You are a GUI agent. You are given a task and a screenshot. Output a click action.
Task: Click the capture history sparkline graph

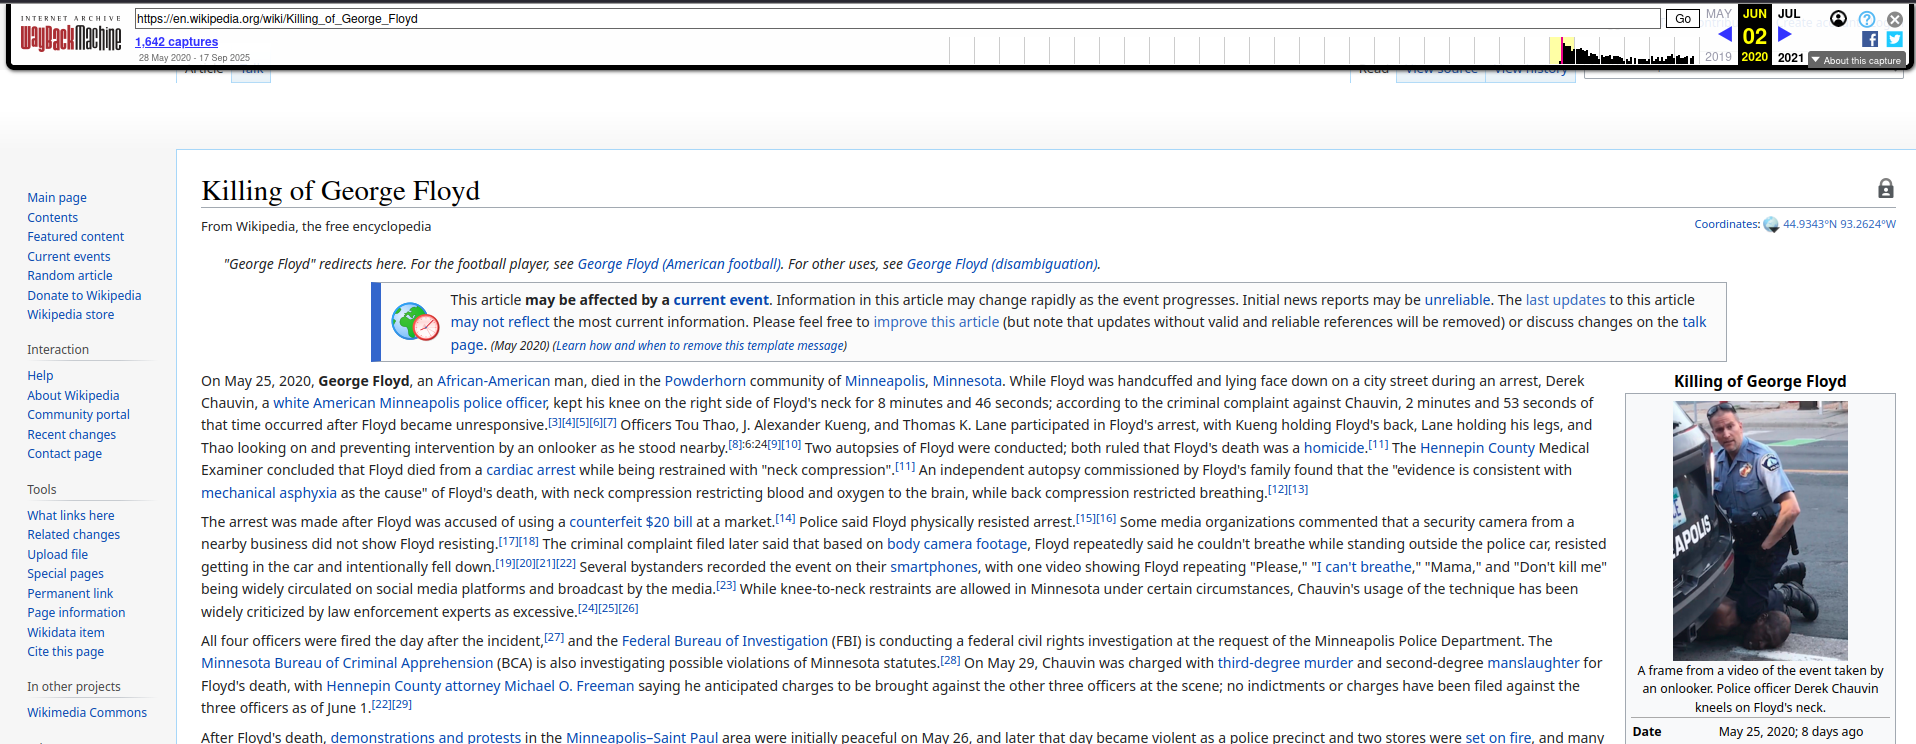(x=1321, y=50)
